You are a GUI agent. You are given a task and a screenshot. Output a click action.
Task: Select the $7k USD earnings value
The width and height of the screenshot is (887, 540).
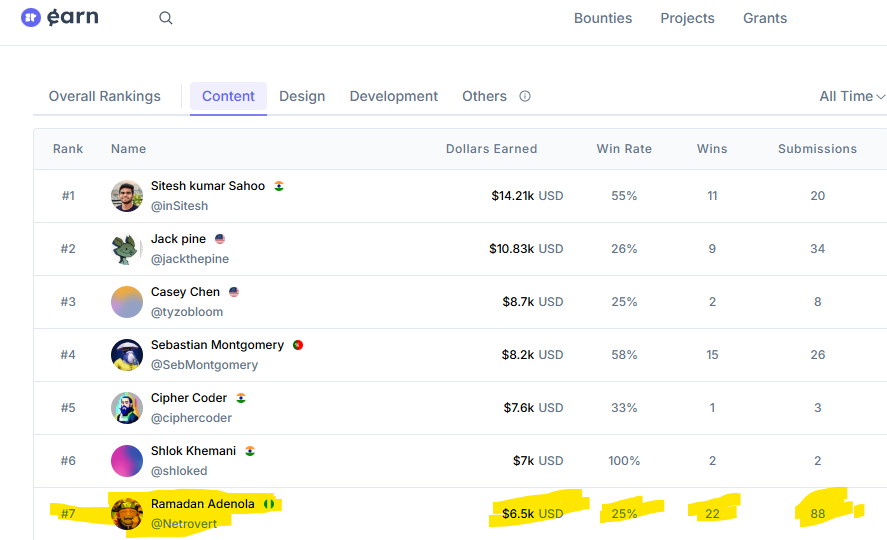(x=538, y=461)
